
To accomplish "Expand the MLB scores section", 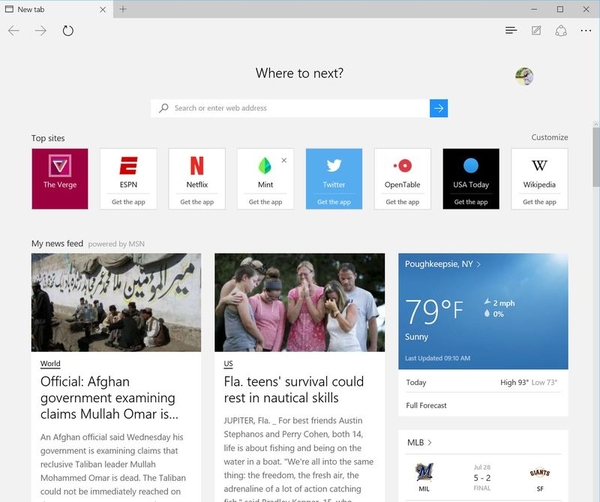I will coord(420,441).
